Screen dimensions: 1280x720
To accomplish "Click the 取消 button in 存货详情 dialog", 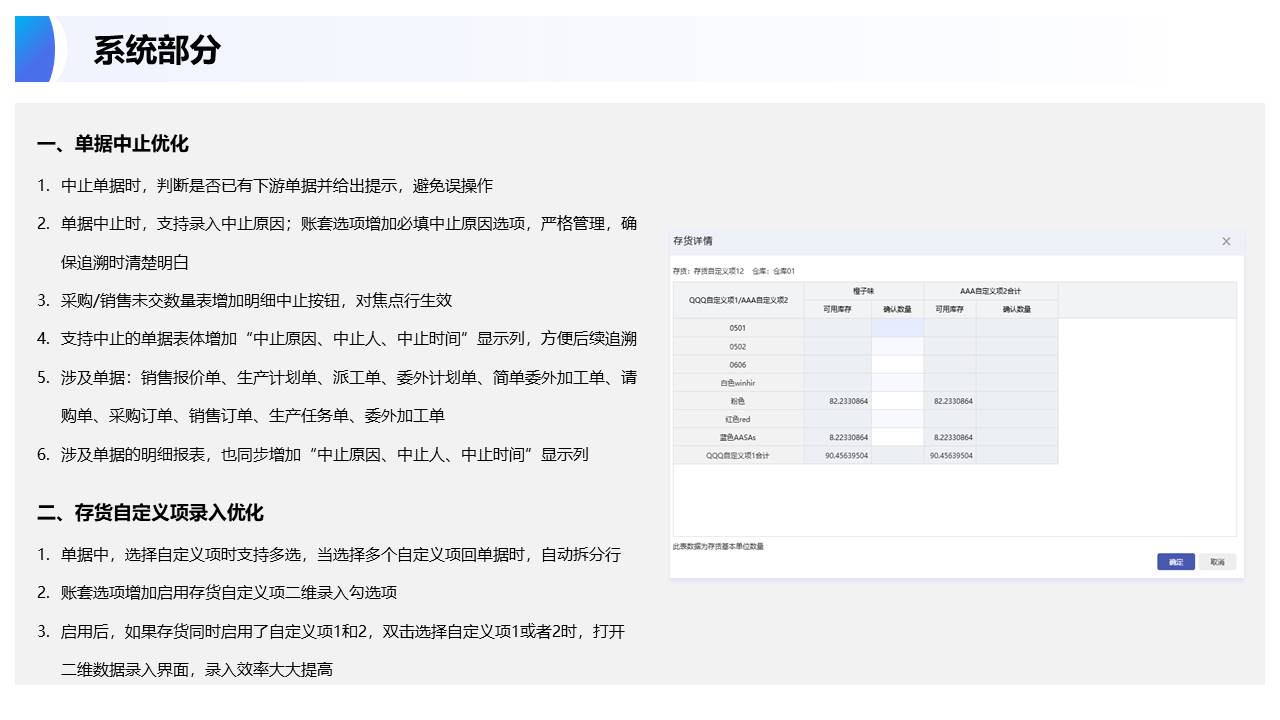I will [x=1217, y=562].
